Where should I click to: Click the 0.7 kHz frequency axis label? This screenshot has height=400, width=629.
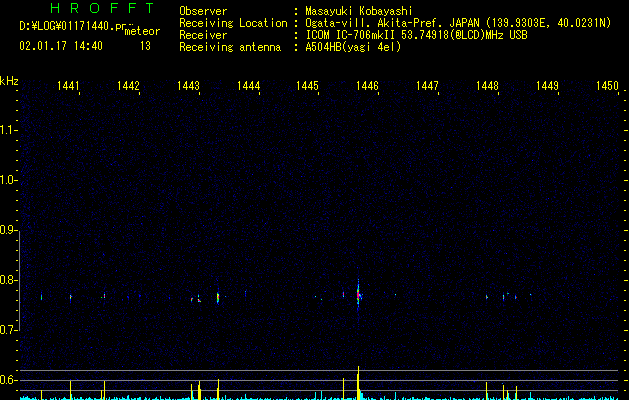click(x=8, y=330)
